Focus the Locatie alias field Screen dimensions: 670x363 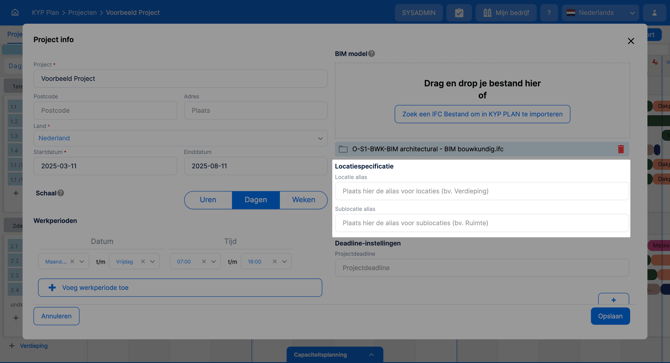482,191
